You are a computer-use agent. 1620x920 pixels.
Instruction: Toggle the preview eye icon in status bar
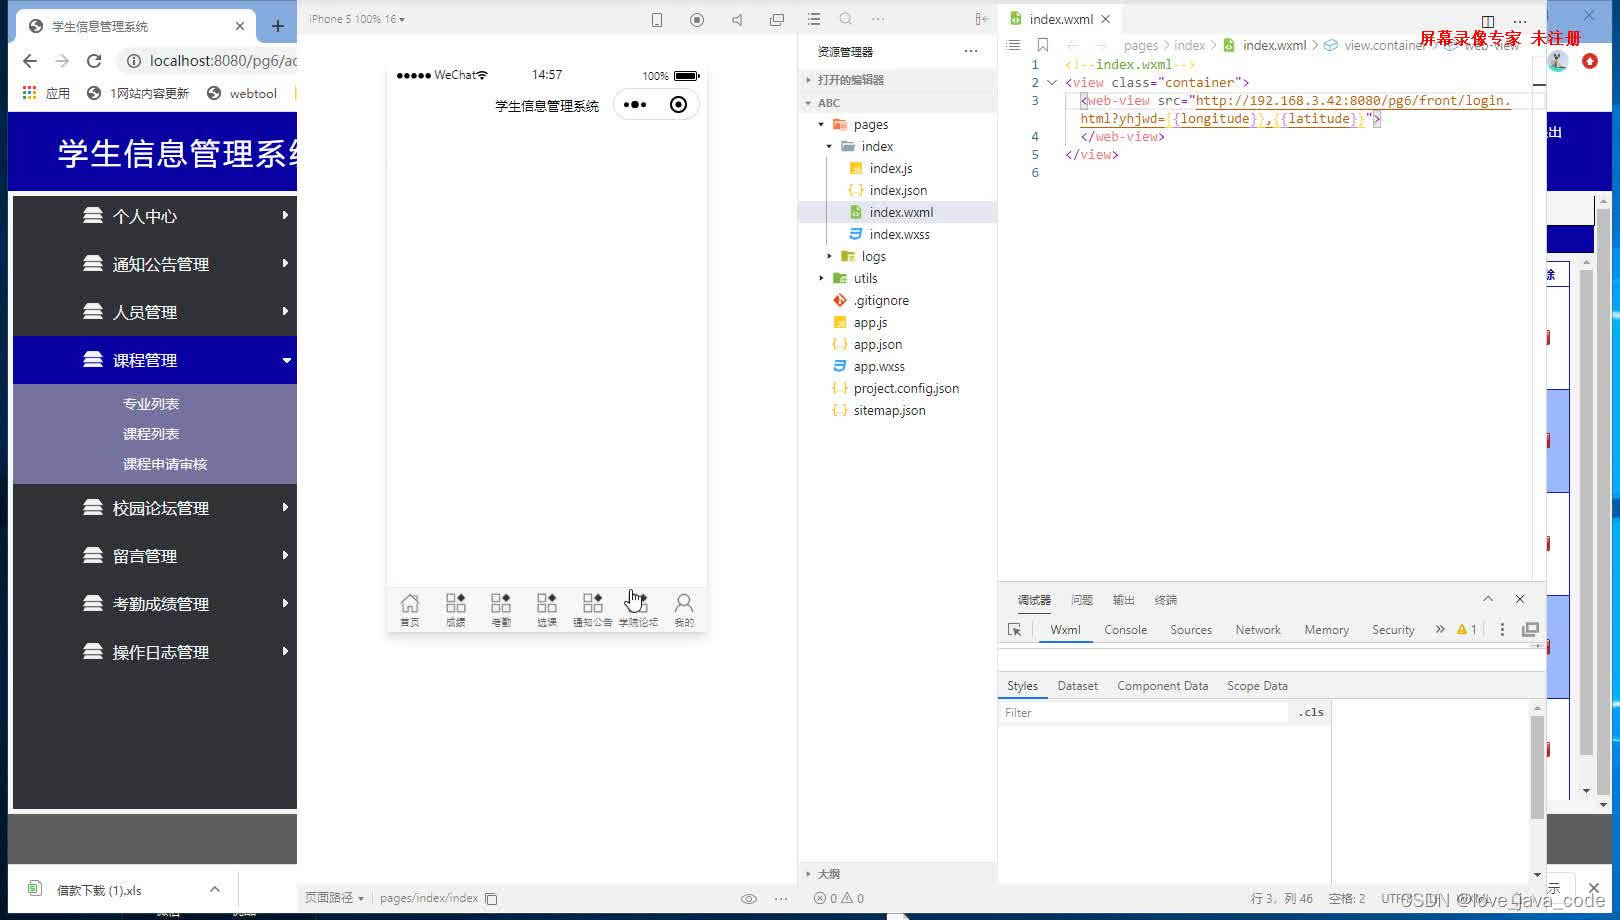pos(749,898)
